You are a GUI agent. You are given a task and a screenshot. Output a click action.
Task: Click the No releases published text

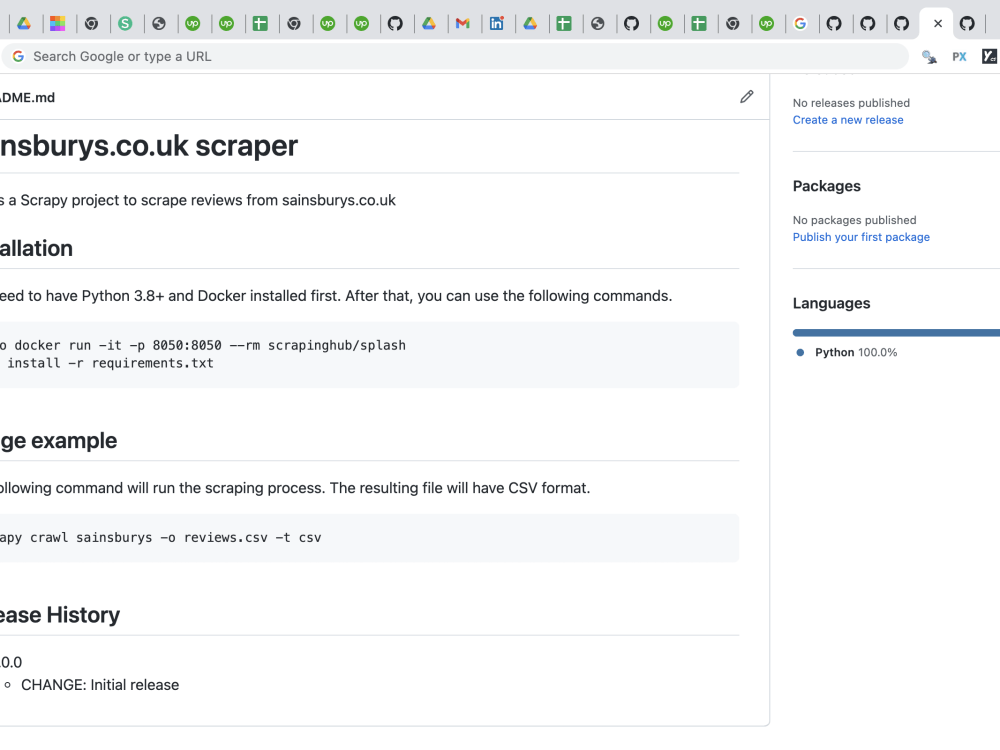[851, 103]
